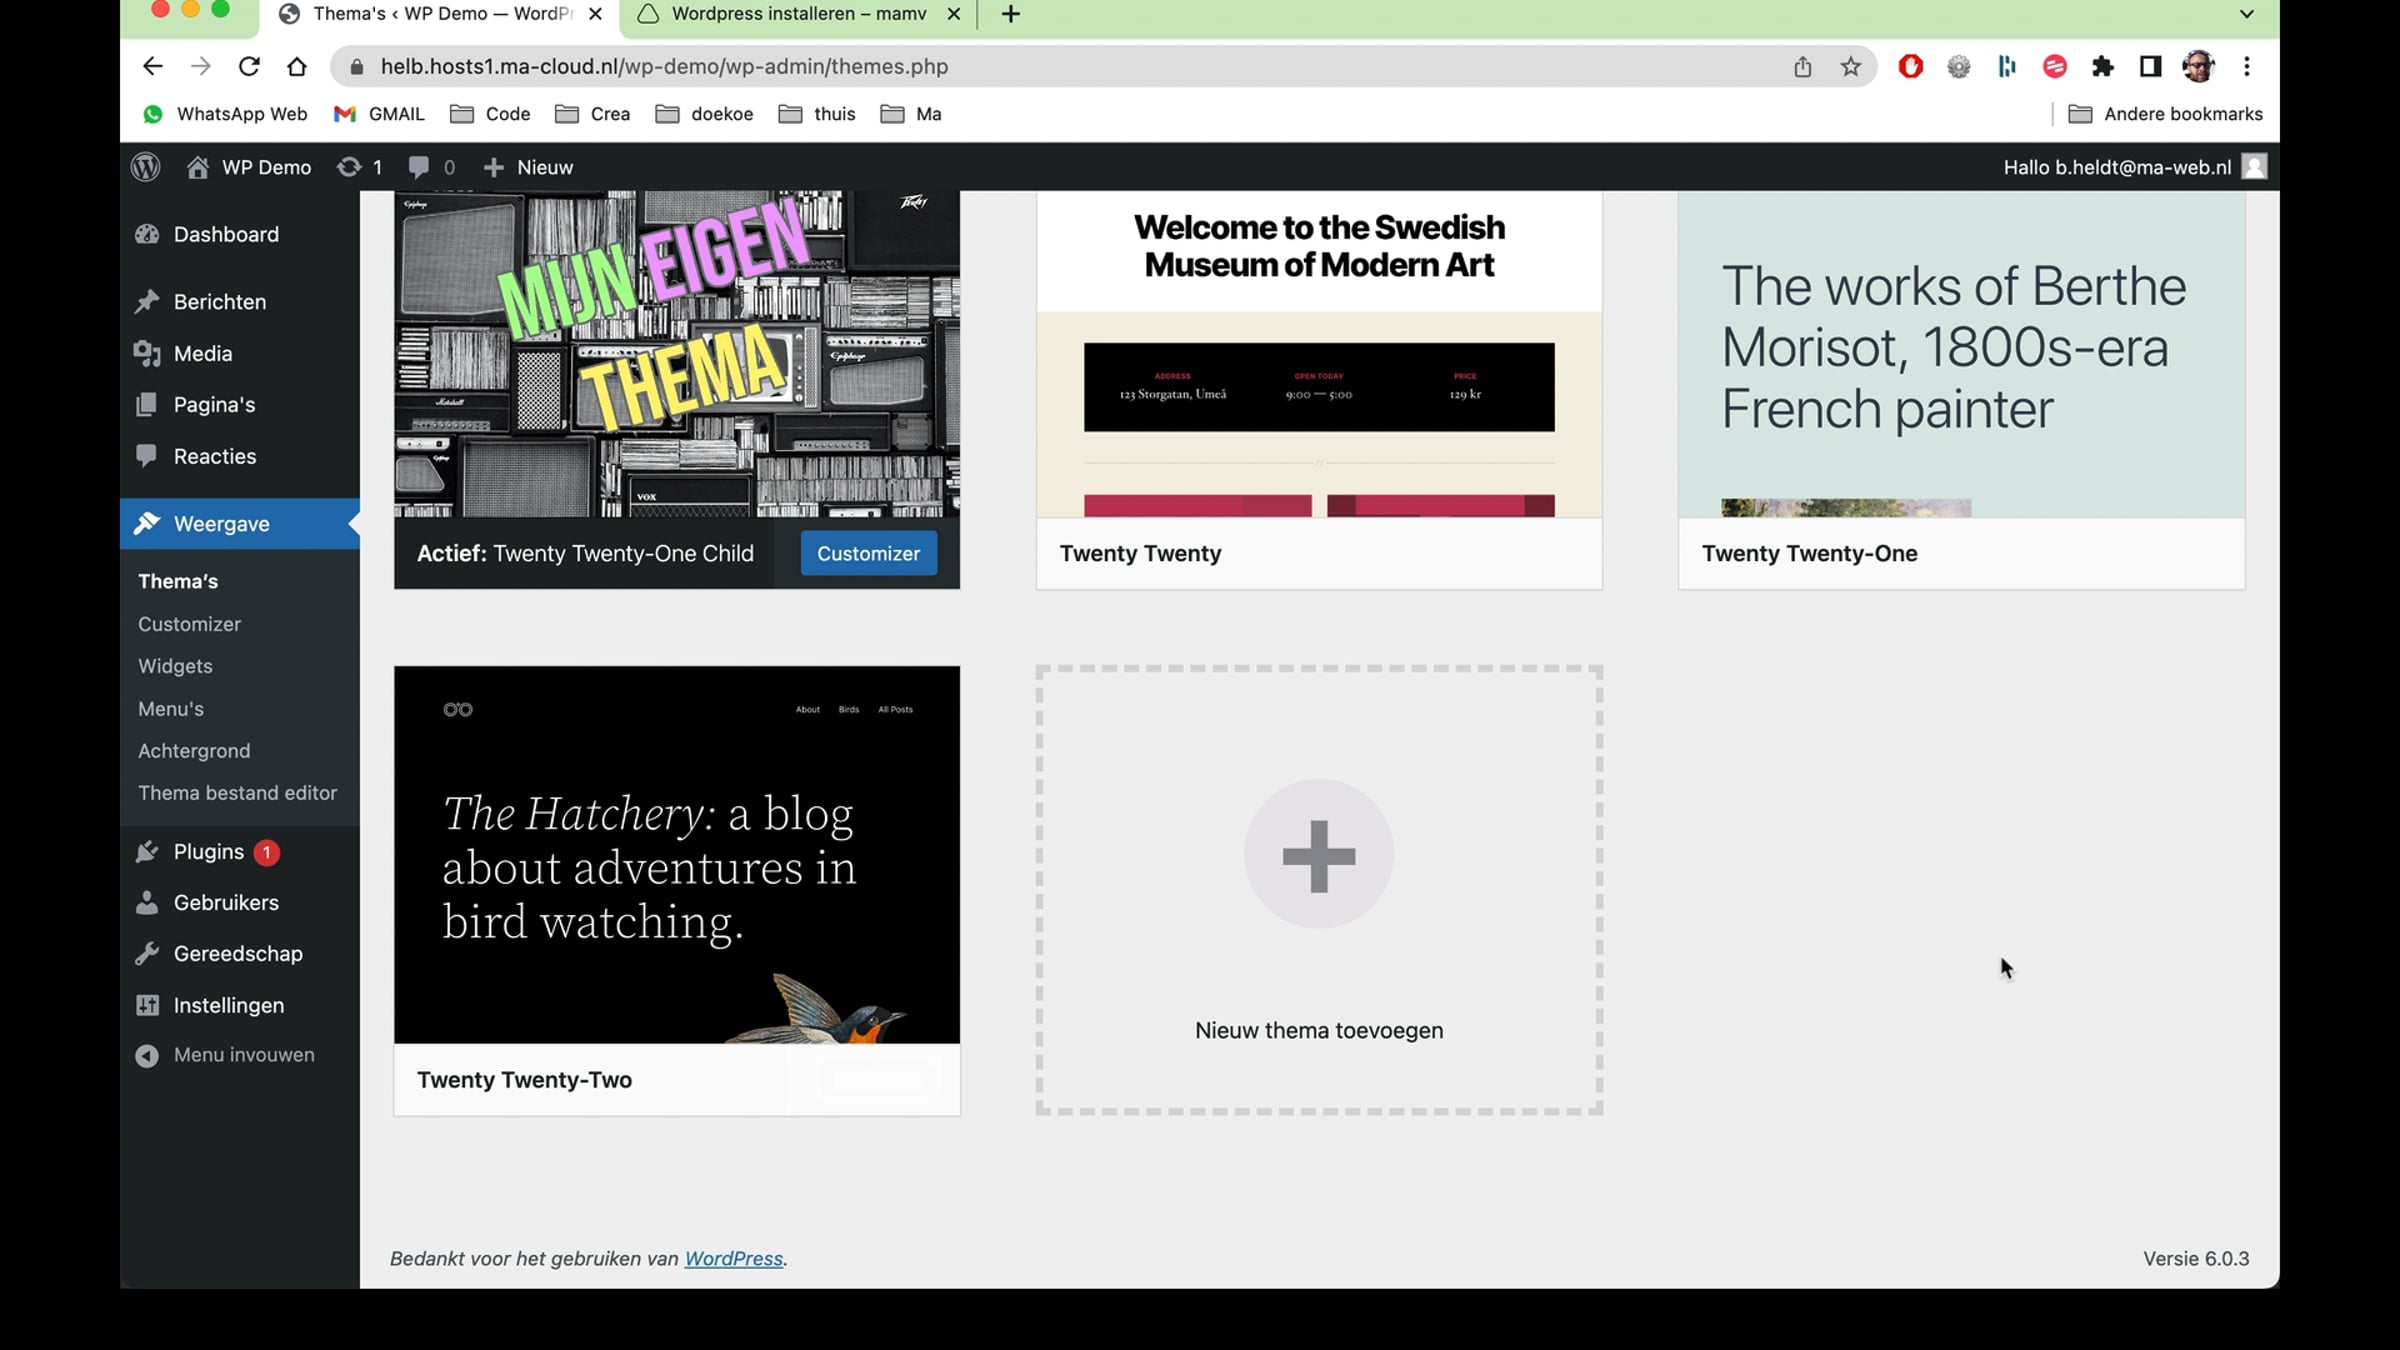Viewport: 2400px width, 1350px height.
Task: Open the Chrome profile avatar
Action: [2198, 66]
